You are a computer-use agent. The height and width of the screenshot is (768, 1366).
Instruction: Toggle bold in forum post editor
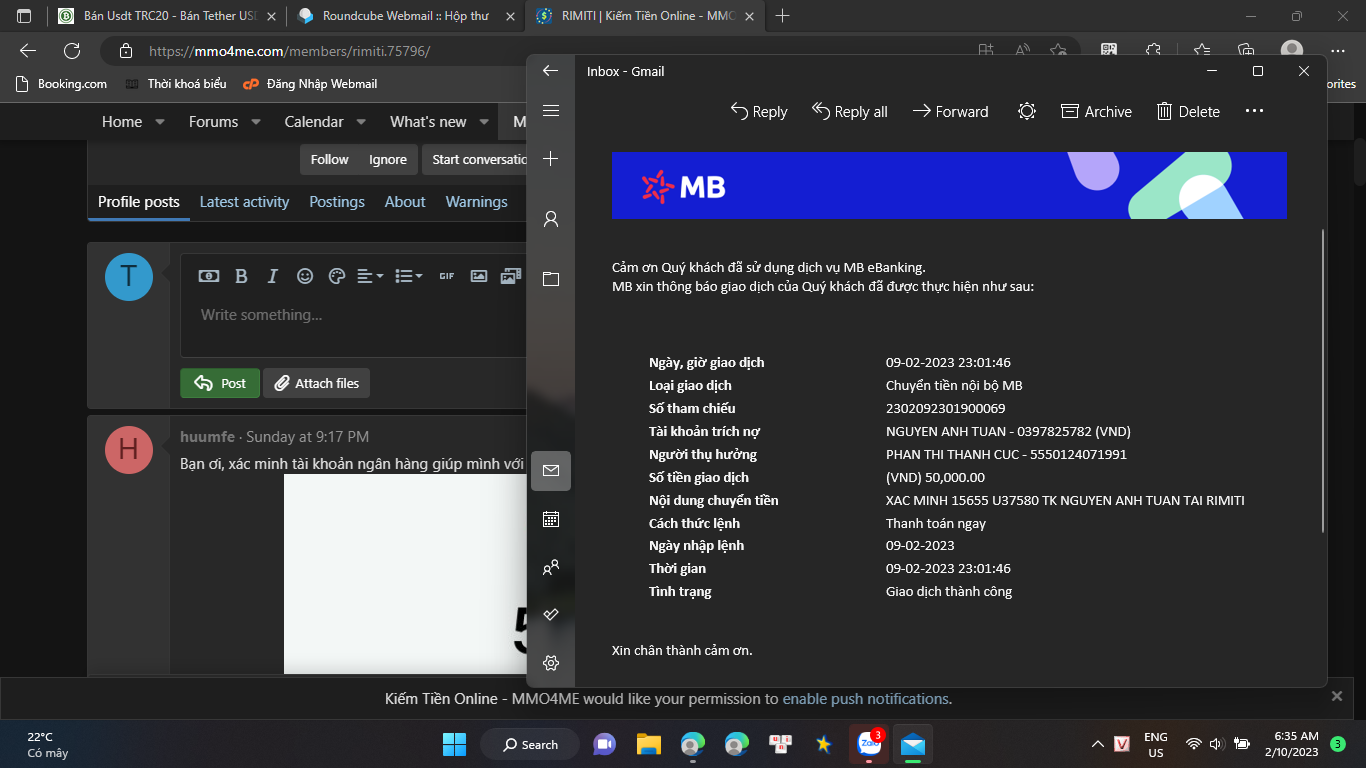coord(241,276)
